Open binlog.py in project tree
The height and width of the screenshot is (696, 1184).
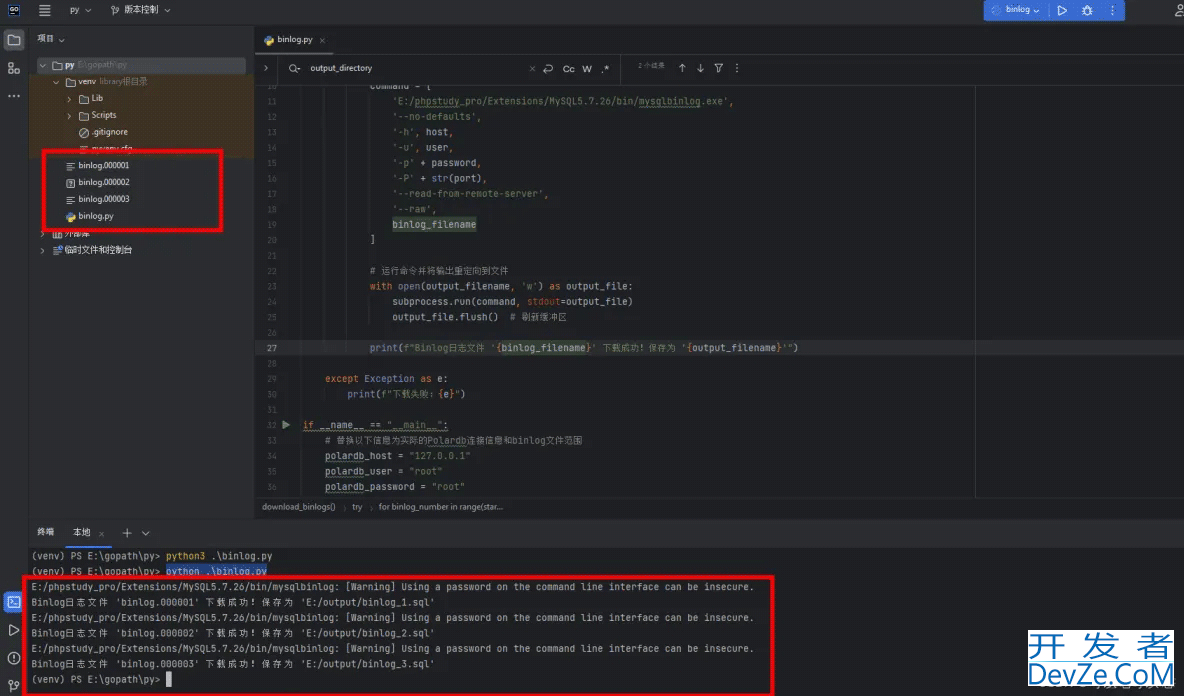click(x=96, y=216)
